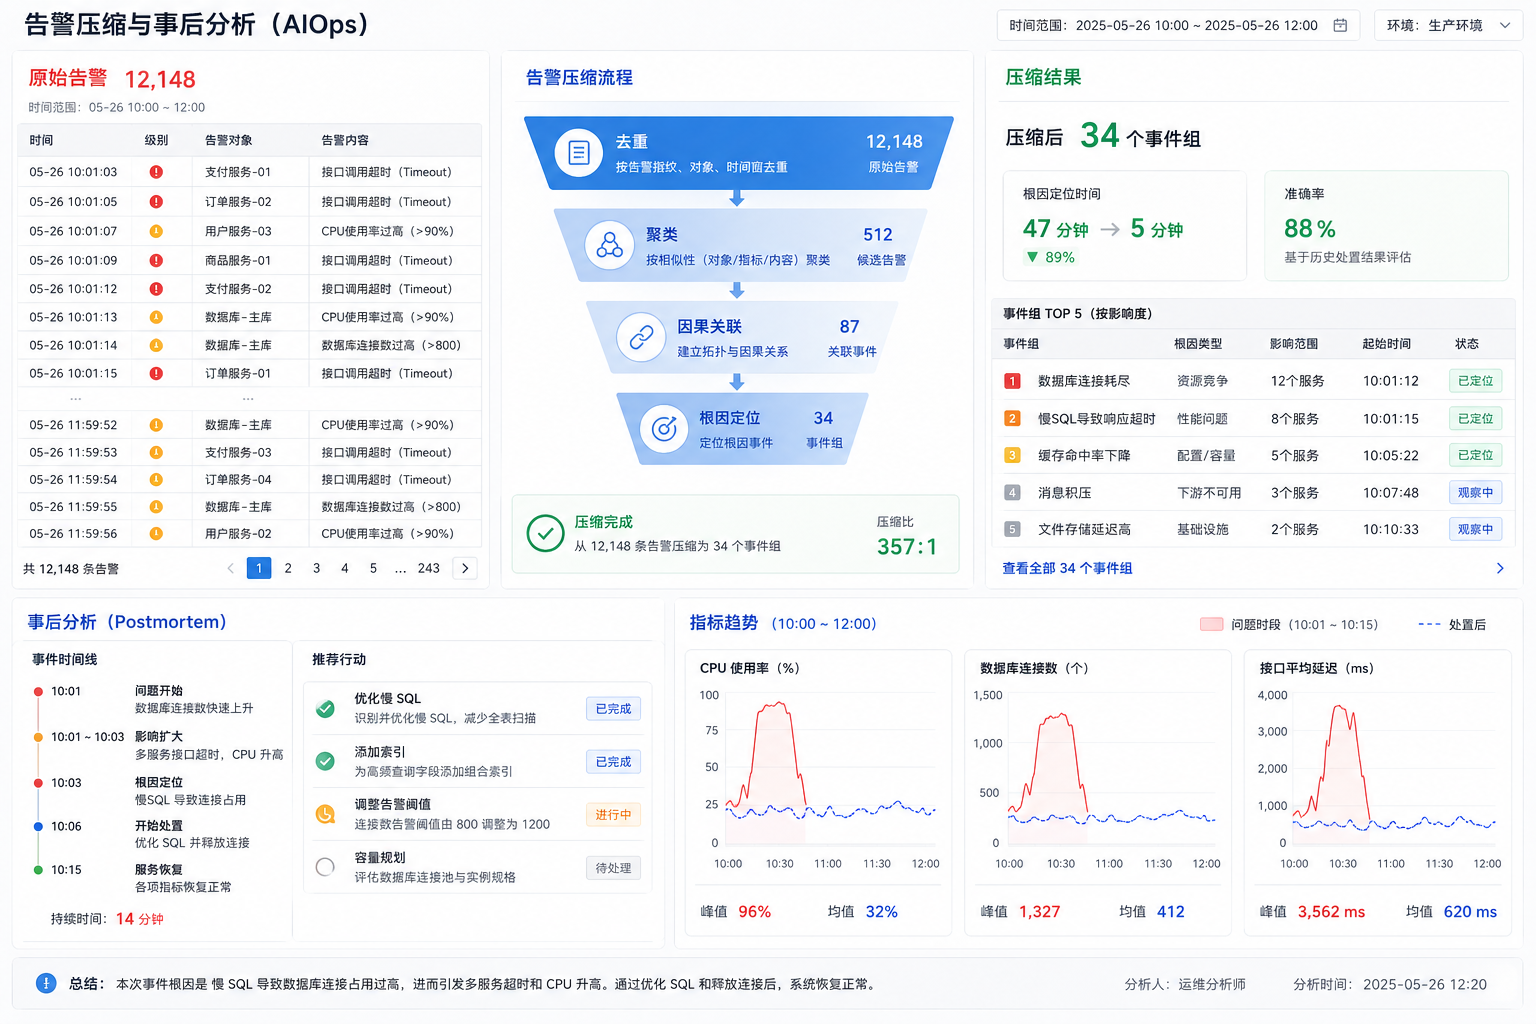Click rank 1 badge for 数据库连接耗尽
1536x1024 pixels.
tap(1012, 381)
